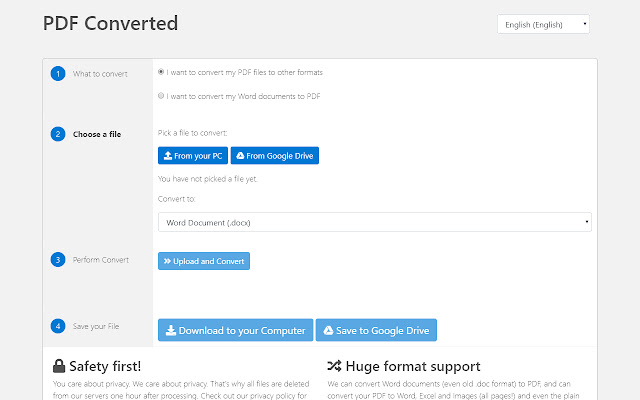Open the English (English) language dropdown
Viewport: 640px width, 400px height.
543,24
